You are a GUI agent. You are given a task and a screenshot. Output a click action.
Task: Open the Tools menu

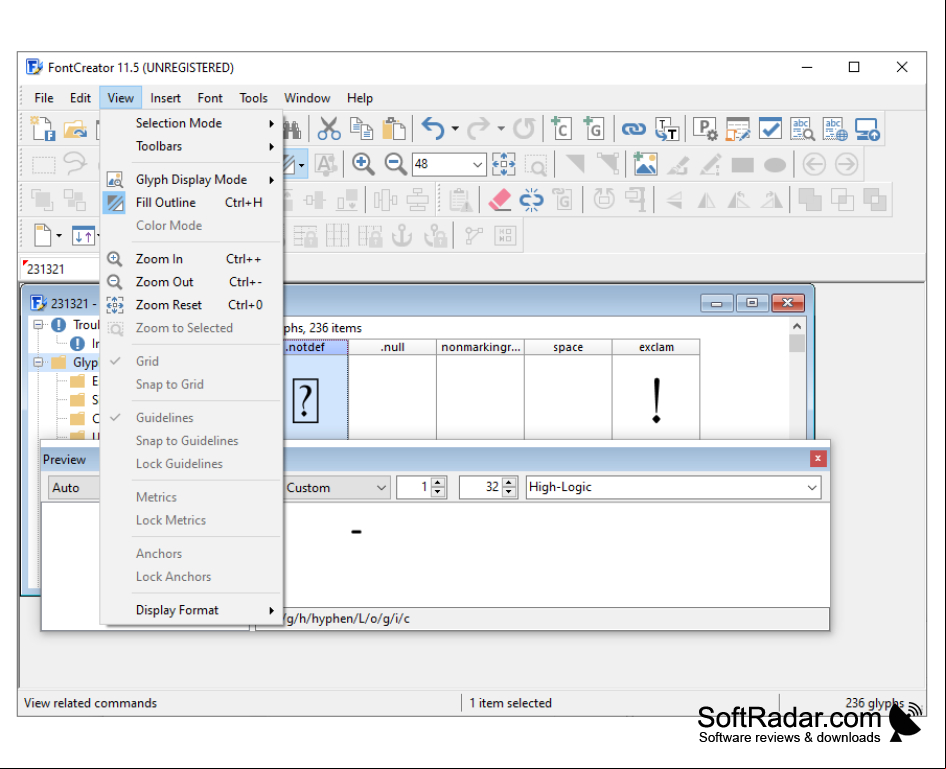coord(253,98)
